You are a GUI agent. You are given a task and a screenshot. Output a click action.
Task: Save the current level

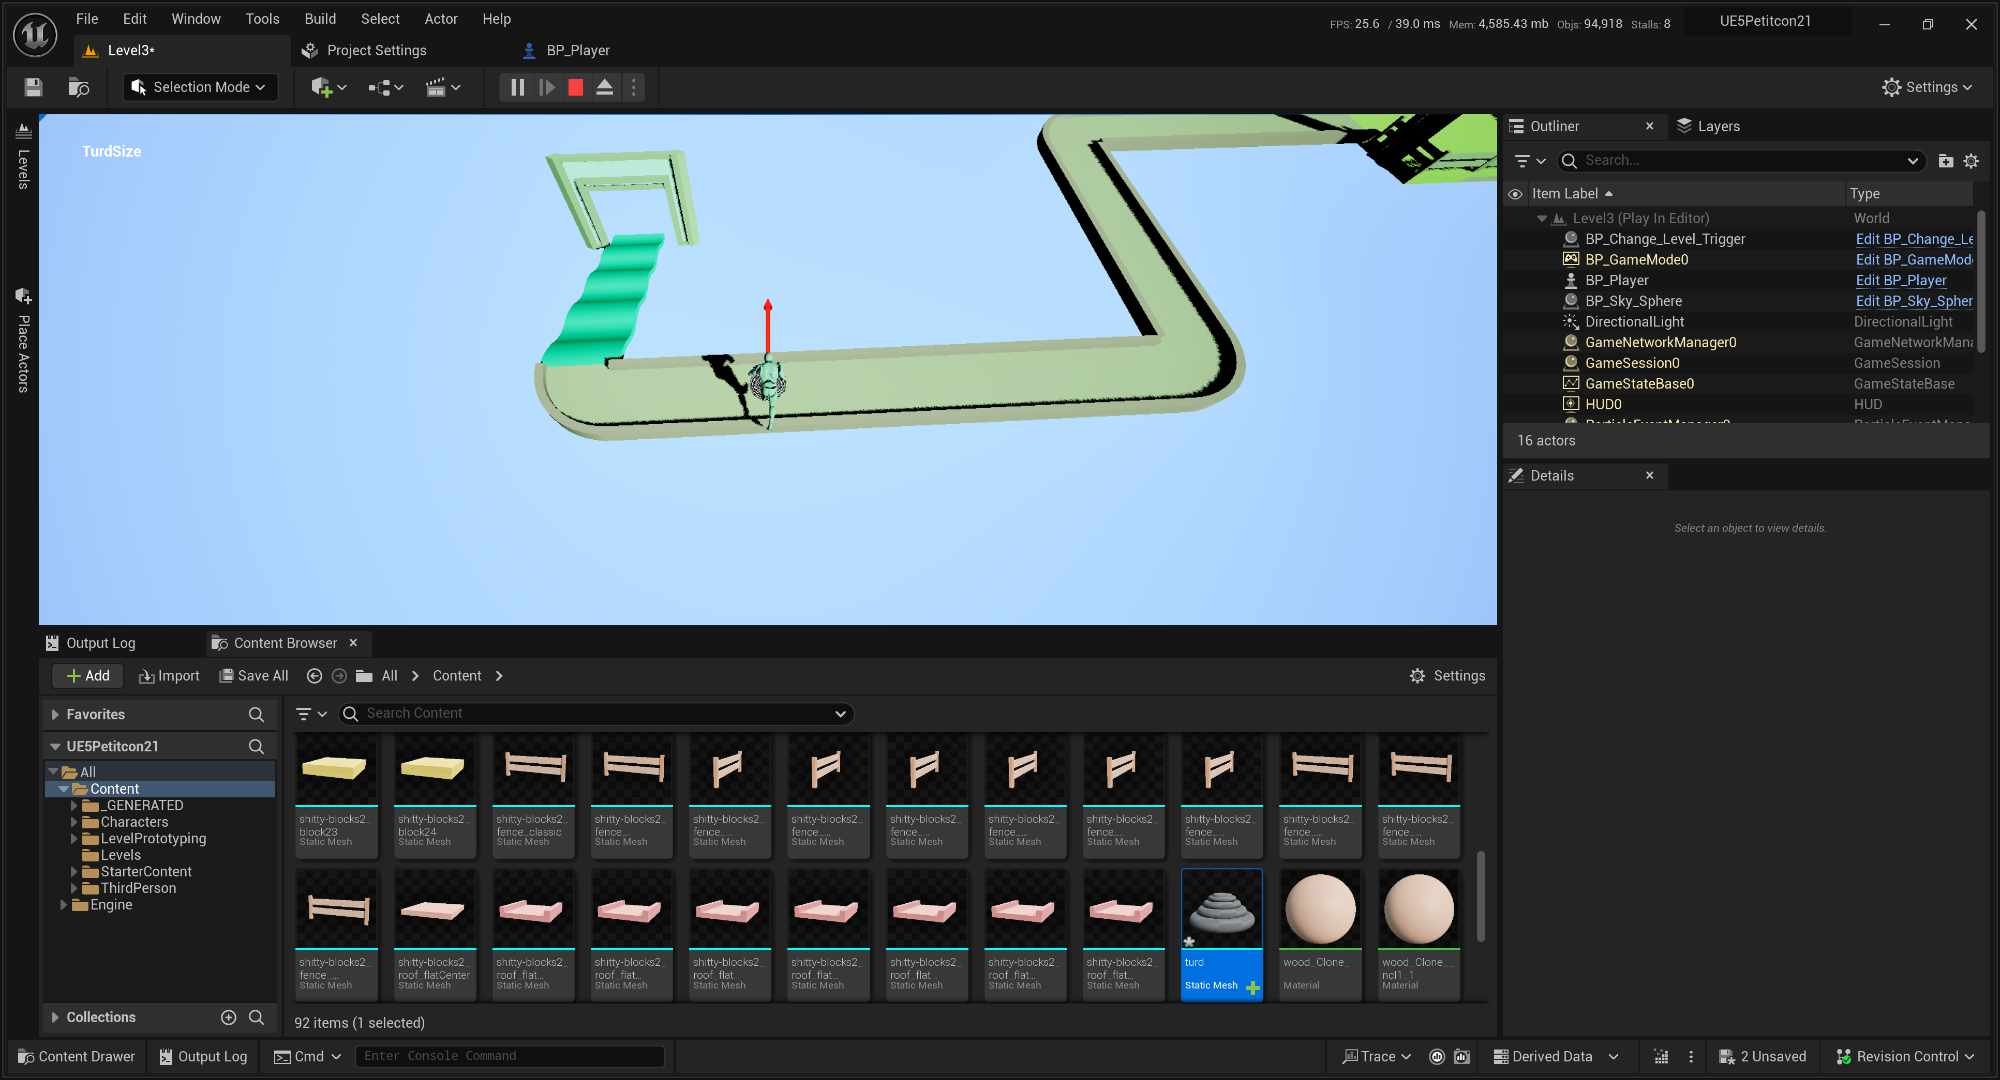tap(32, 87)
